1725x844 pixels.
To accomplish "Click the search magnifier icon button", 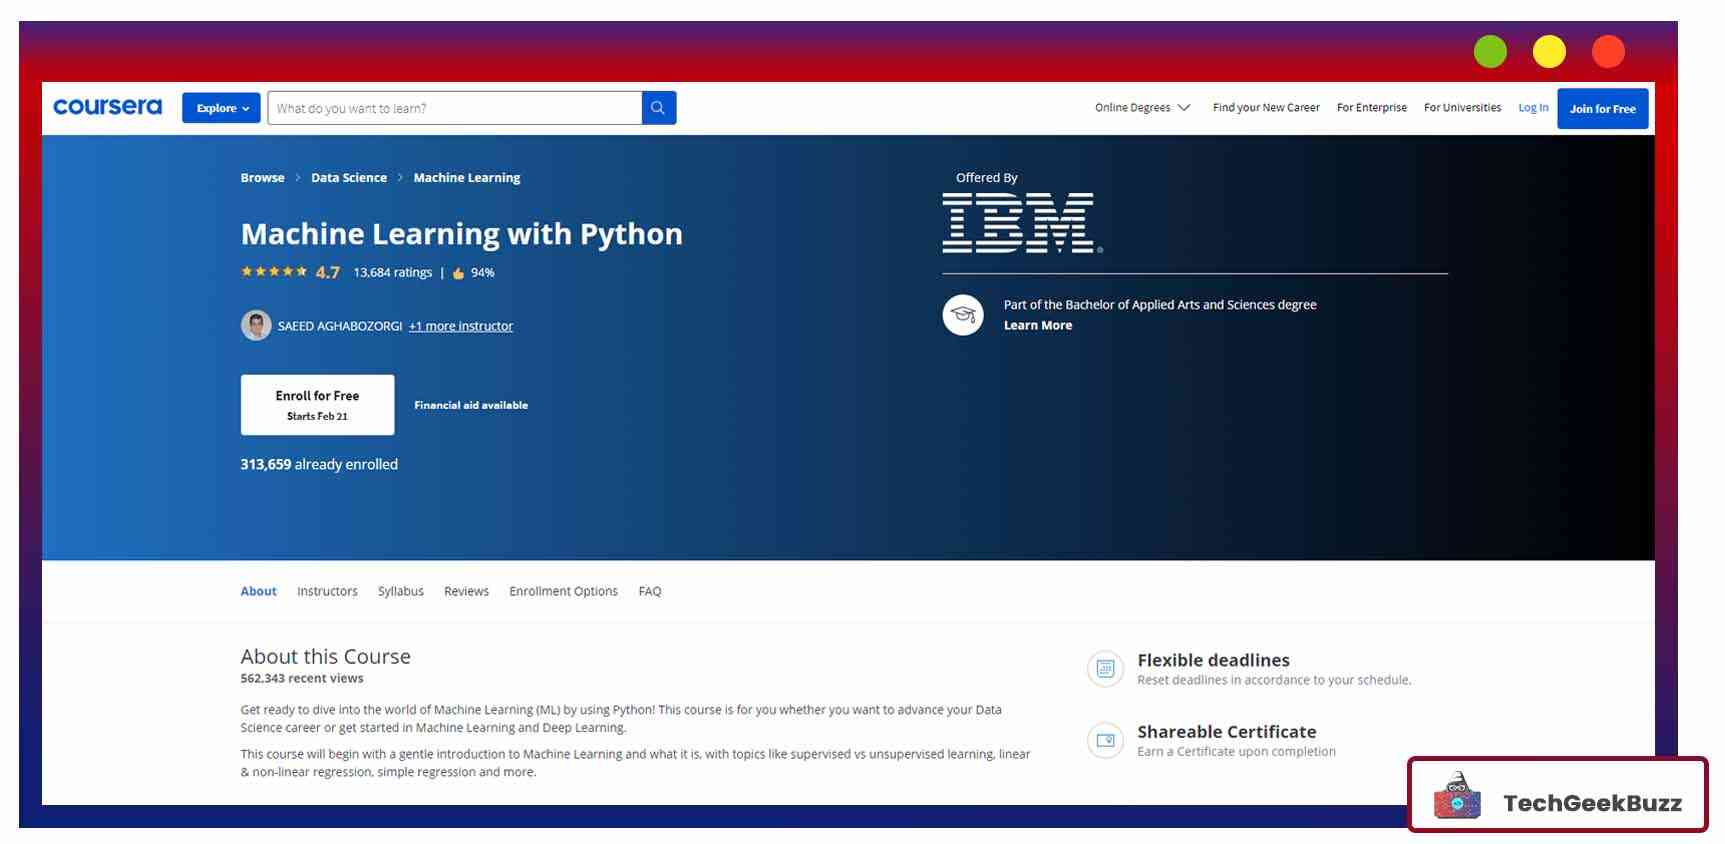I will tap(658, 108).
